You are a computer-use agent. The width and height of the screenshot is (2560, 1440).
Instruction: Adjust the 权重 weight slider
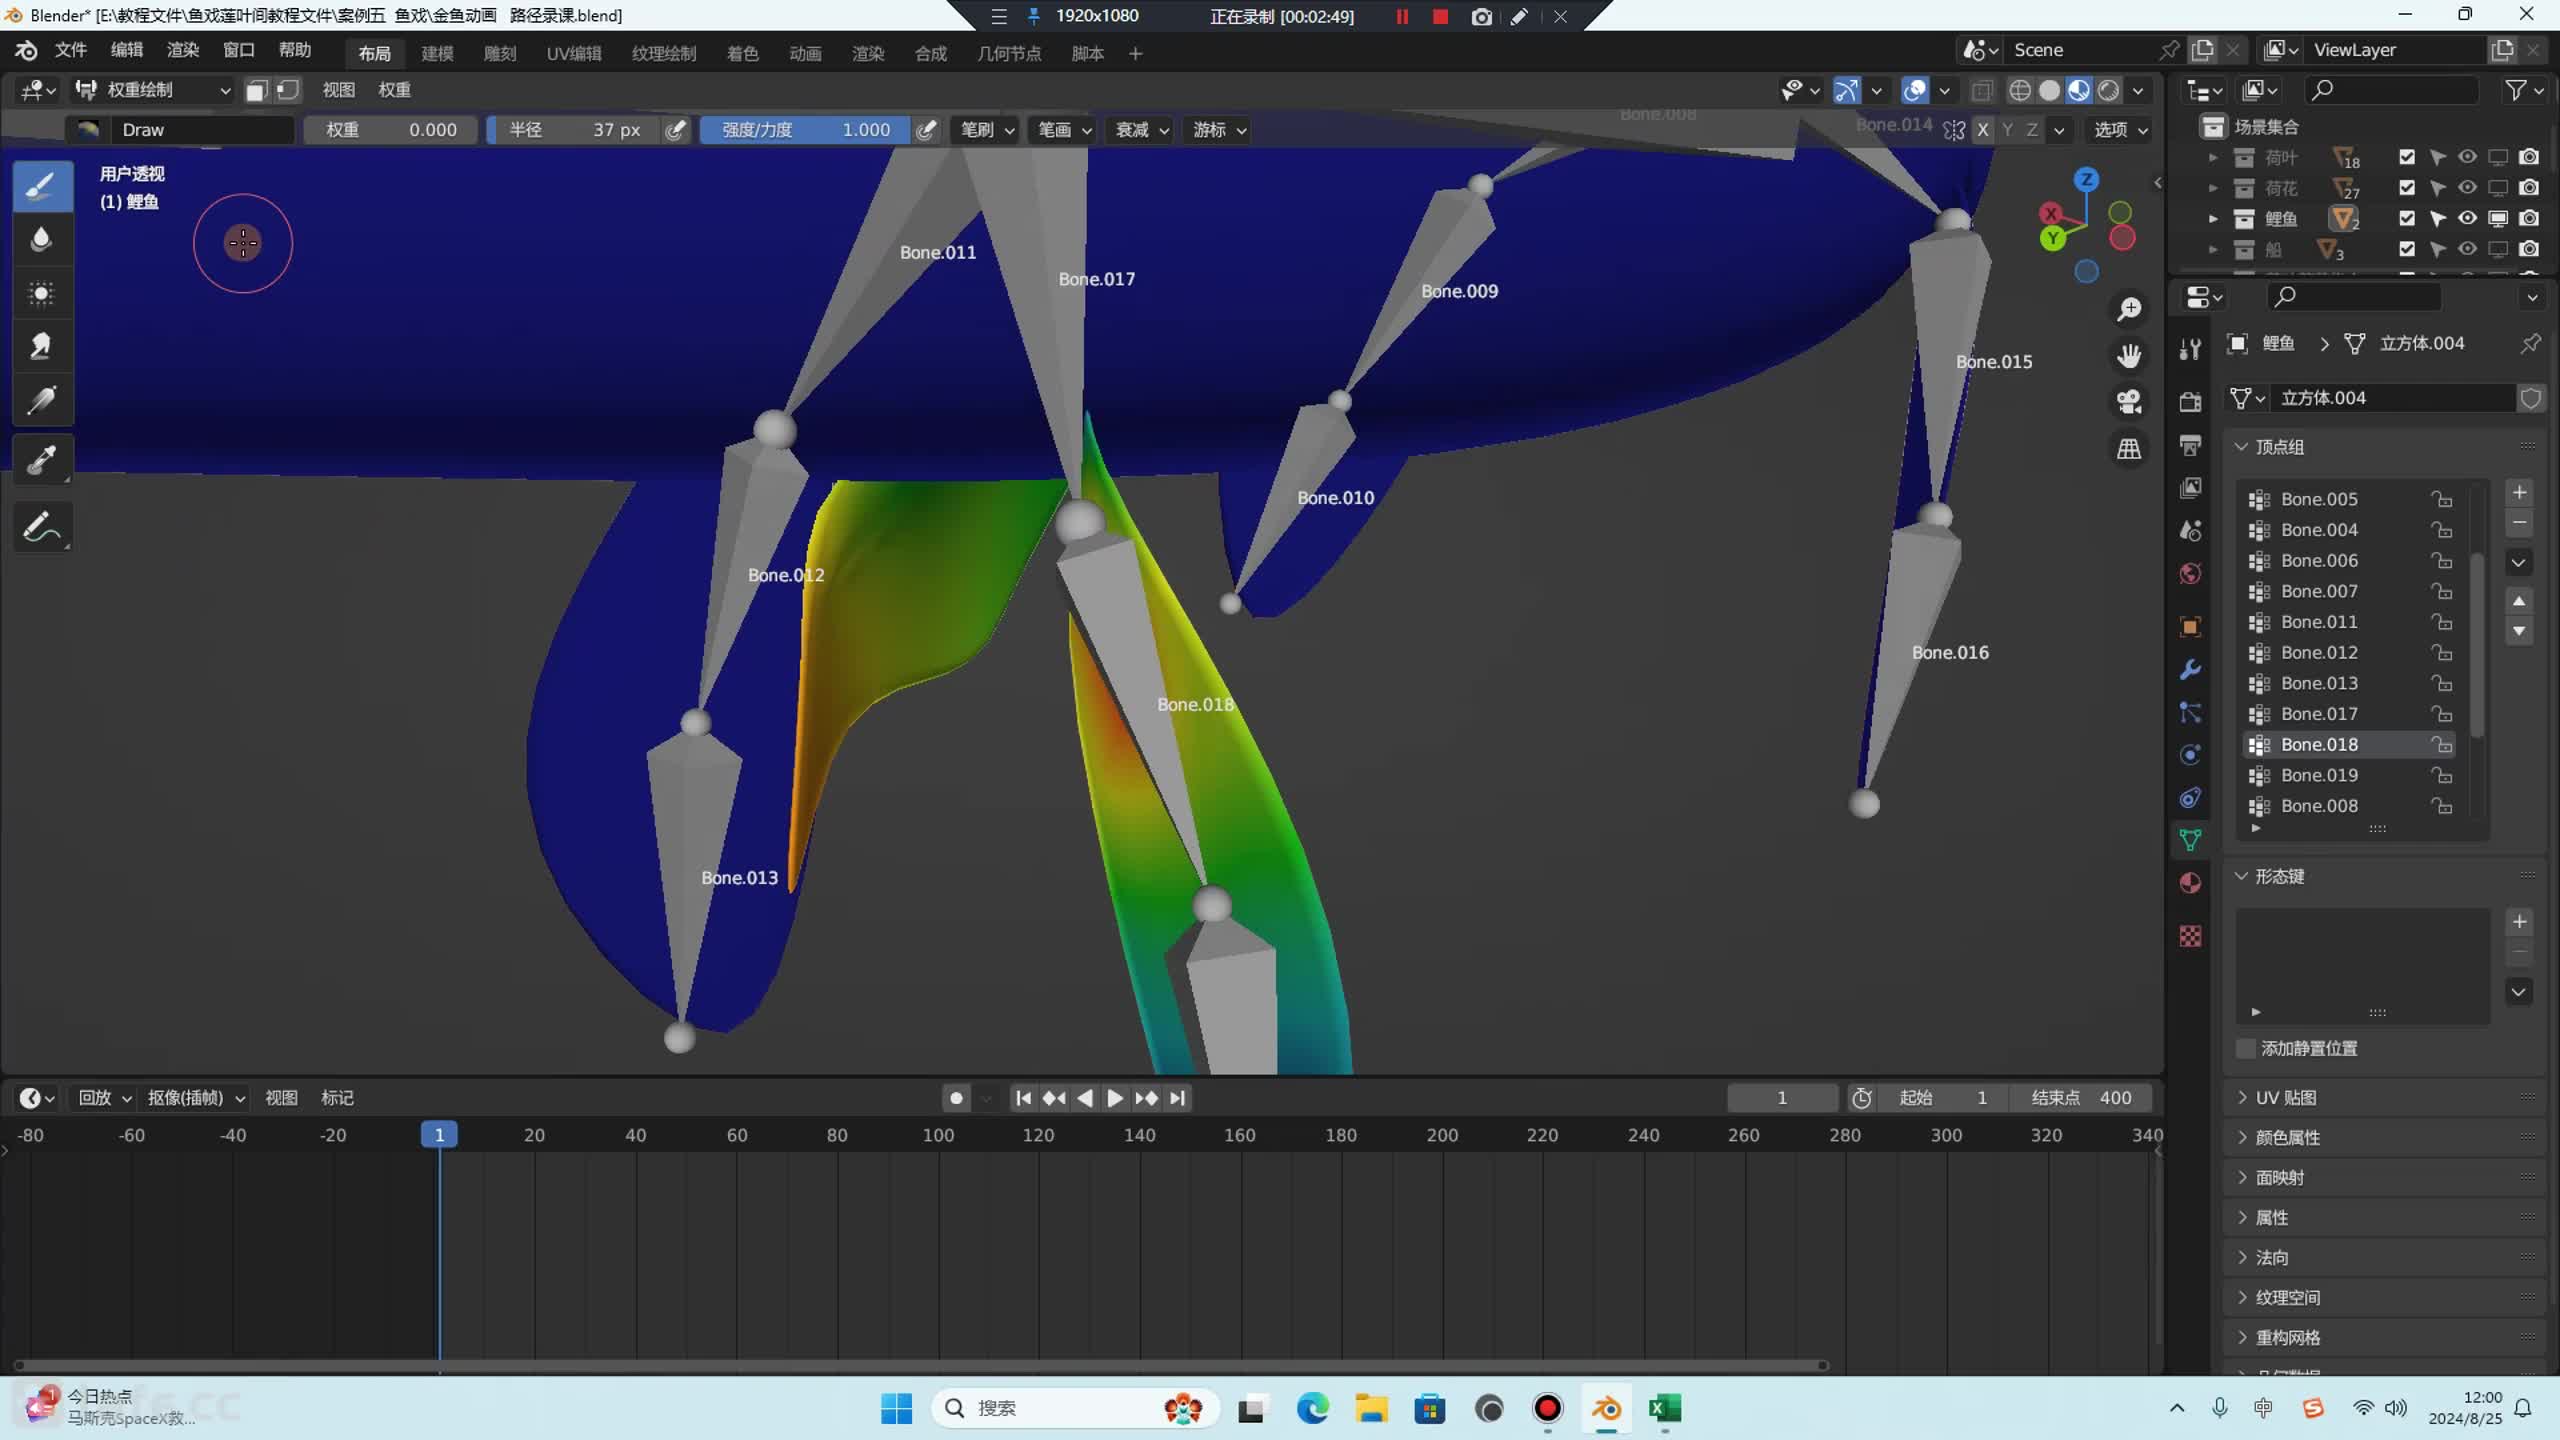(390, 130)
